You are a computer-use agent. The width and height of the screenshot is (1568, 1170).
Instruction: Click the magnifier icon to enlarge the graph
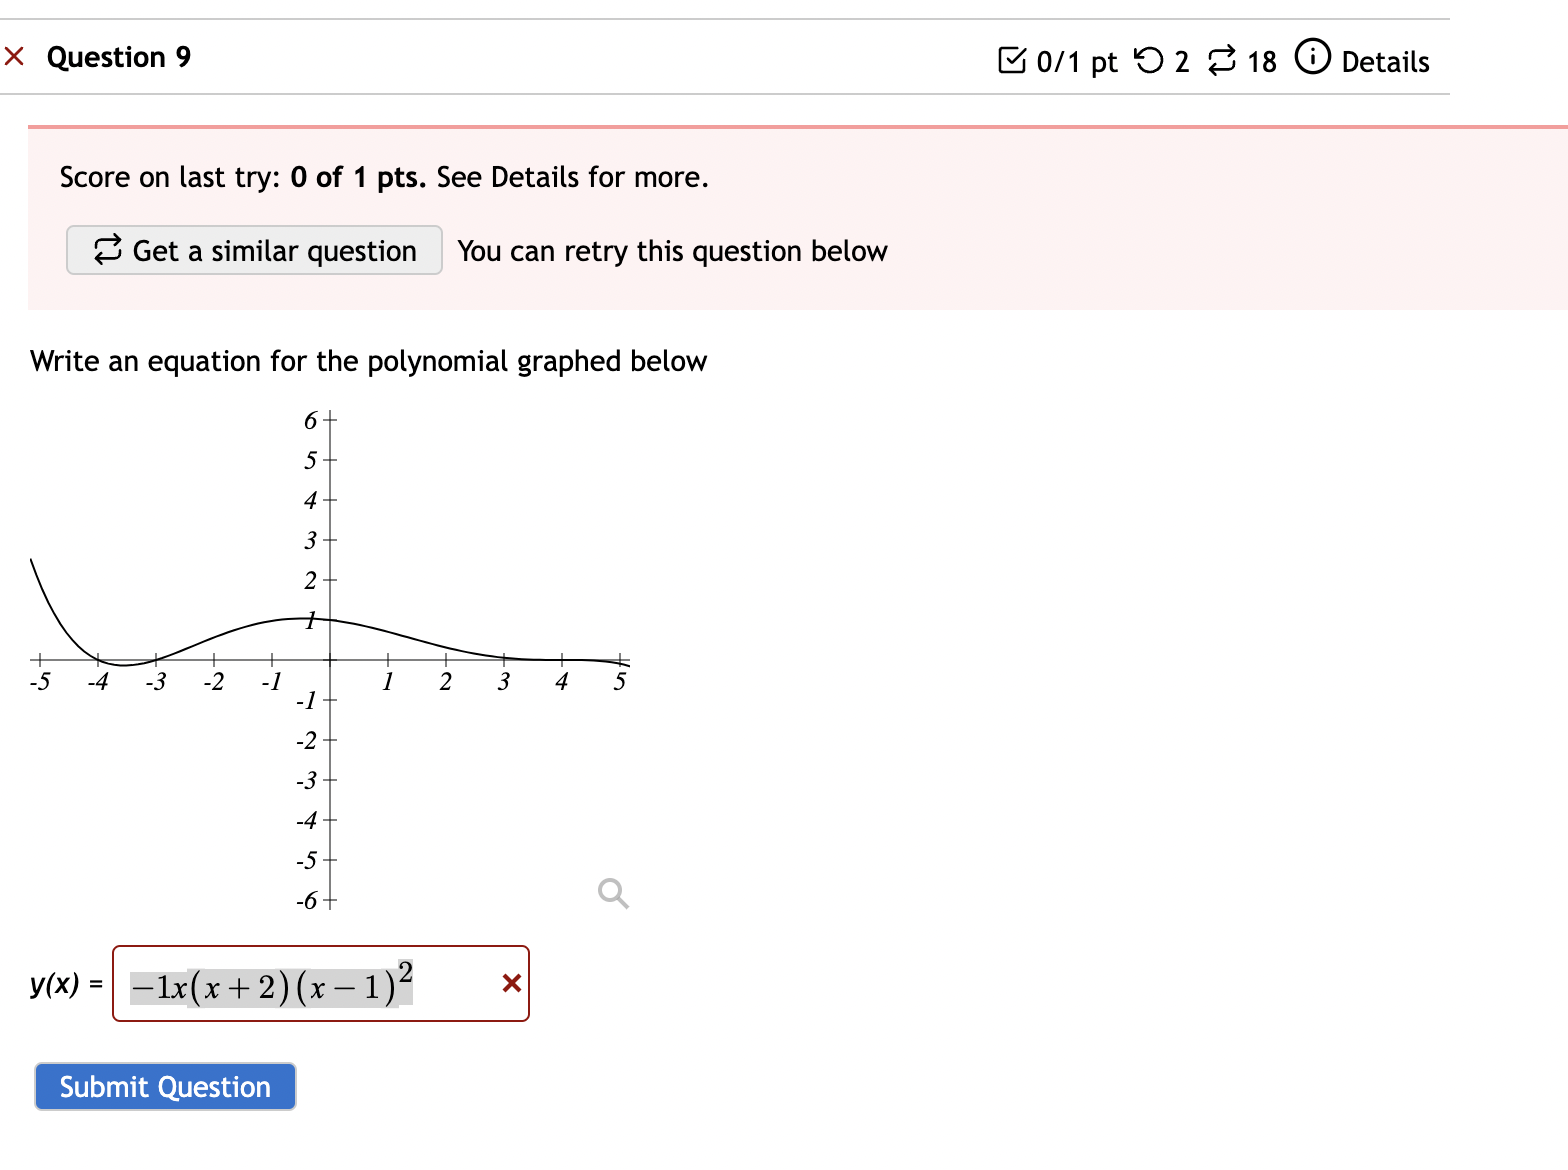coord(612,893)
